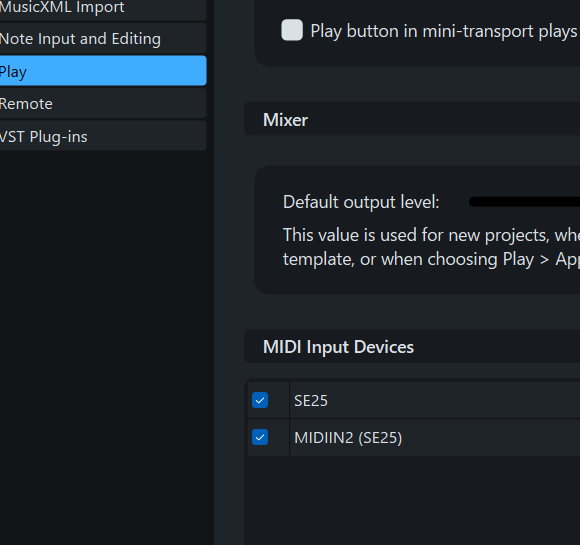580x545 pixels.
Task: Click the 'Default output level:' label
Action: pos(361,202)
